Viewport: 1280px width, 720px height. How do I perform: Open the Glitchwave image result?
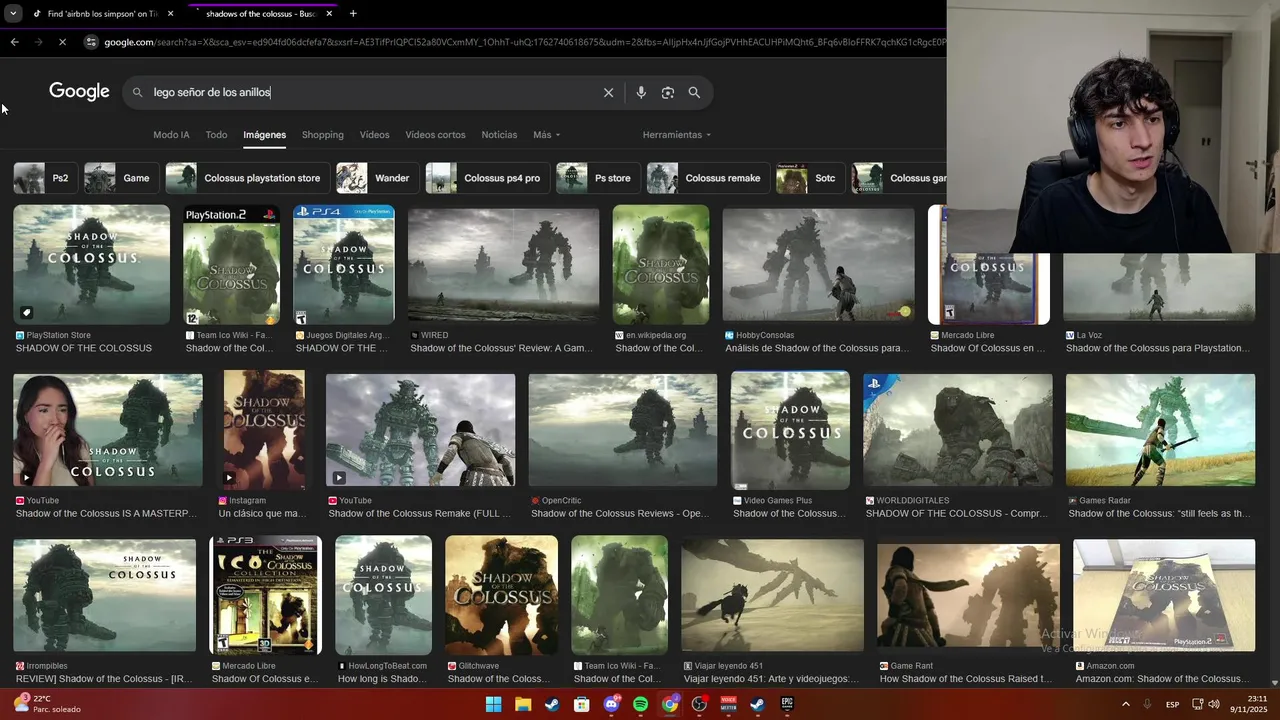[502, 595]
